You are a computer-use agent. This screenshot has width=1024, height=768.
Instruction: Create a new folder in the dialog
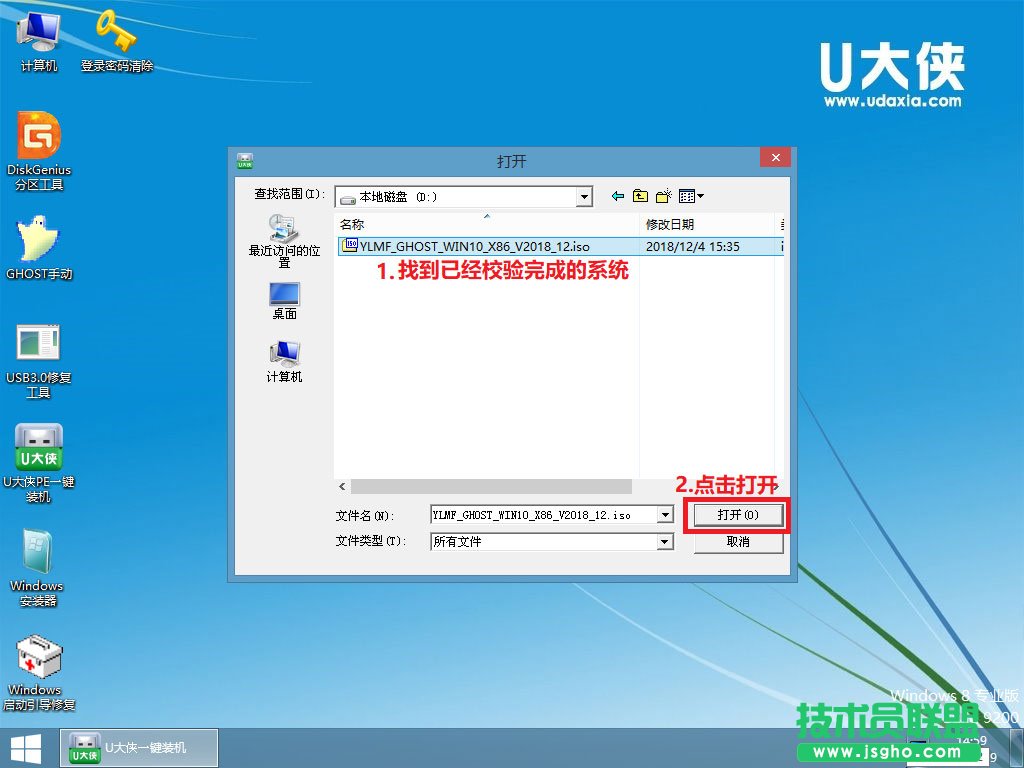coord(663,195)
